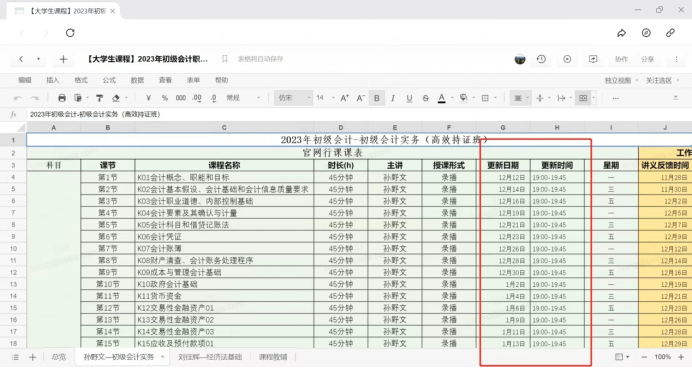This screenshot has width=692, height=368.
Task: Apply thousands separator 000 format
Action: 181,98
